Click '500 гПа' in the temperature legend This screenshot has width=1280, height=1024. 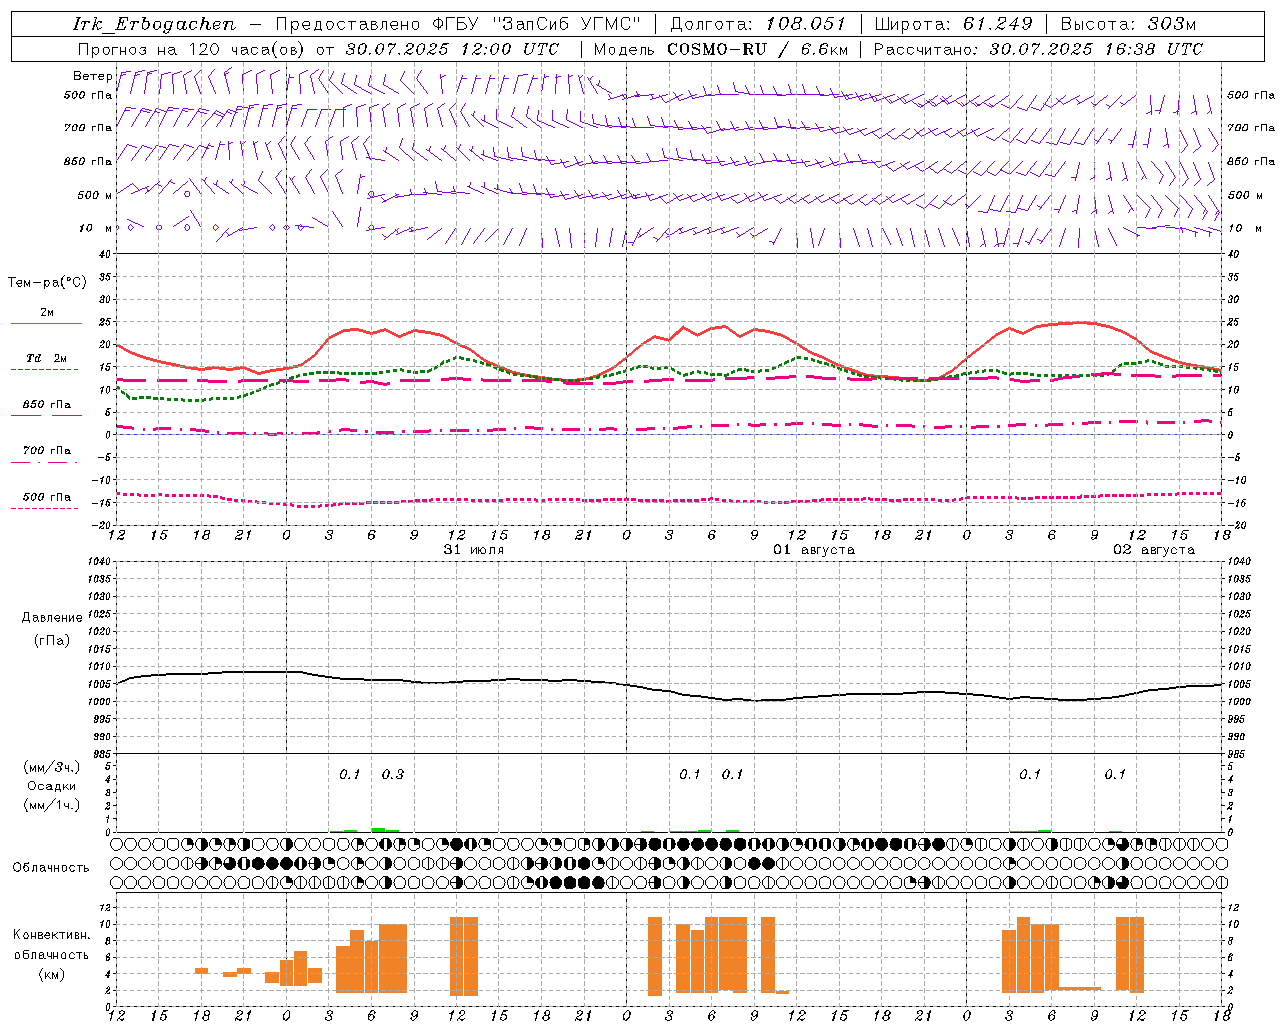coord(46,497)
